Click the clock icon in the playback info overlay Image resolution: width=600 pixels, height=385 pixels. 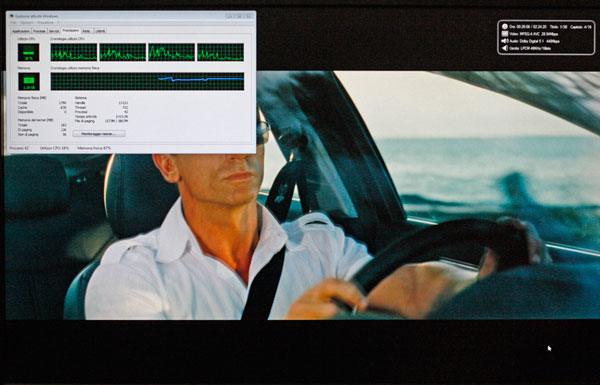tap(505, 27)
